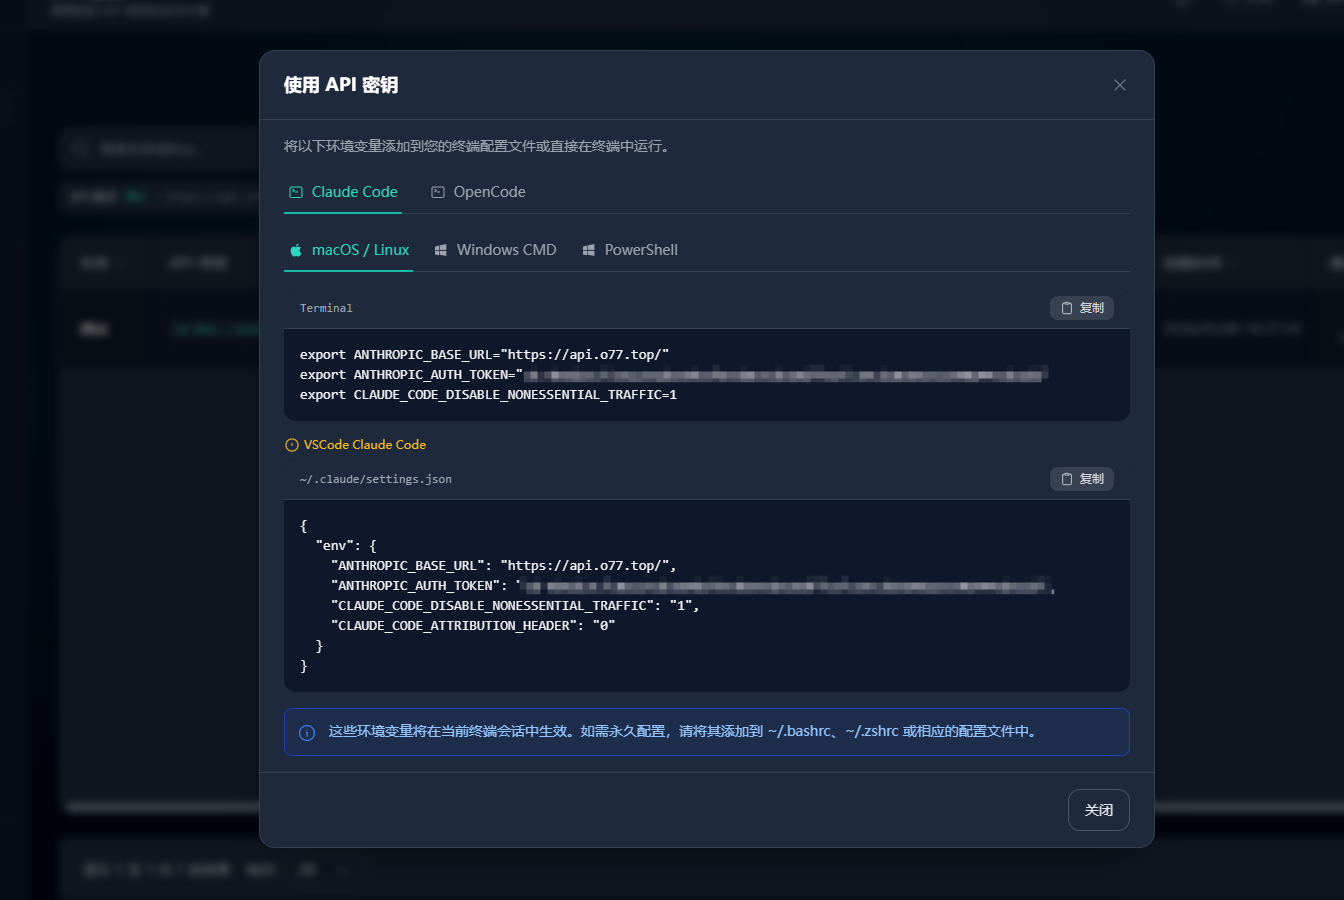Click the "export ANTHROPIC_BASE_URL" line in Terminal block
The height and width of the screenshot is (900, 1344).
pos(484,355)
